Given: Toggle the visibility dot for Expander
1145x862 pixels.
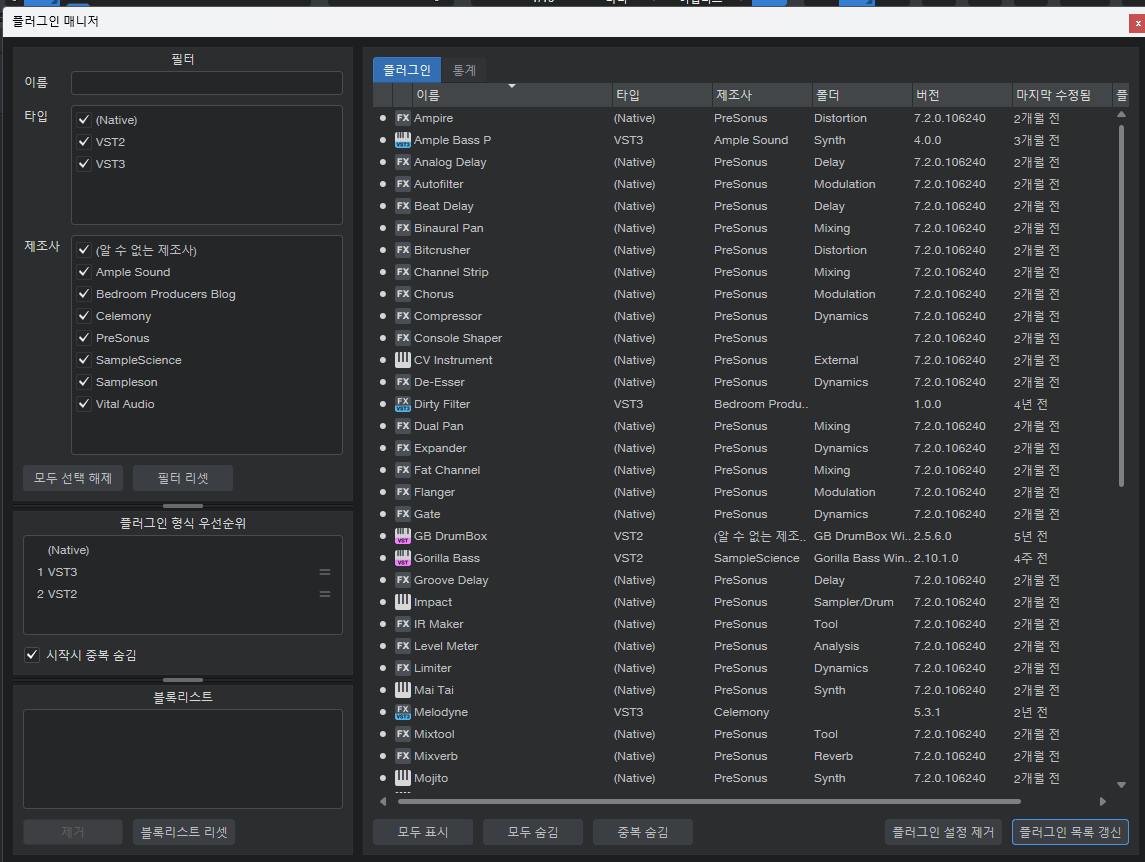Looking at the screenshot, I should [383, 448].
